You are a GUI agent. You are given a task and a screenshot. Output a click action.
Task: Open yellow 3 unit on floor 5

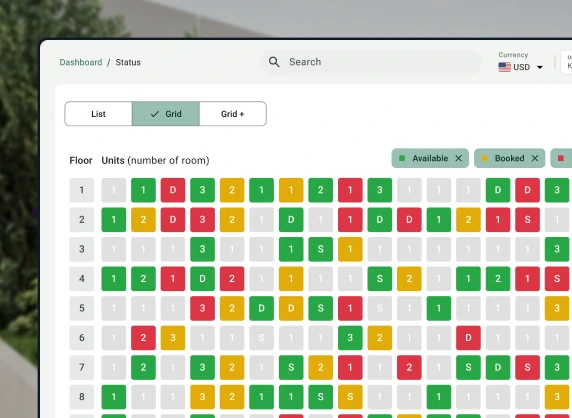(557, 308)
